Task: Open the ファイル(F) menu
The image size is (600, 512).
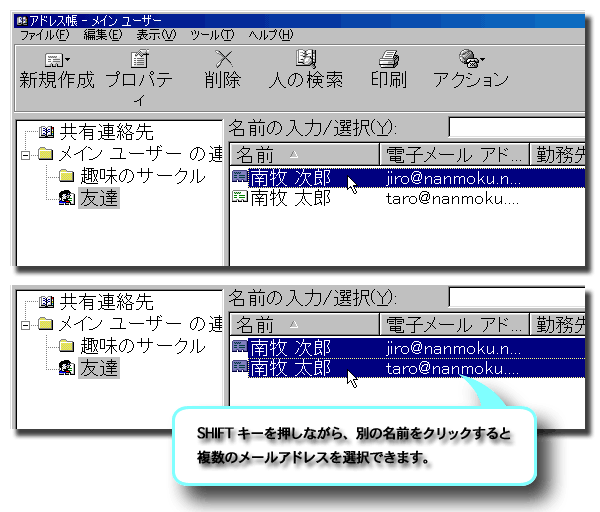Action: click(x=45, y=35)
